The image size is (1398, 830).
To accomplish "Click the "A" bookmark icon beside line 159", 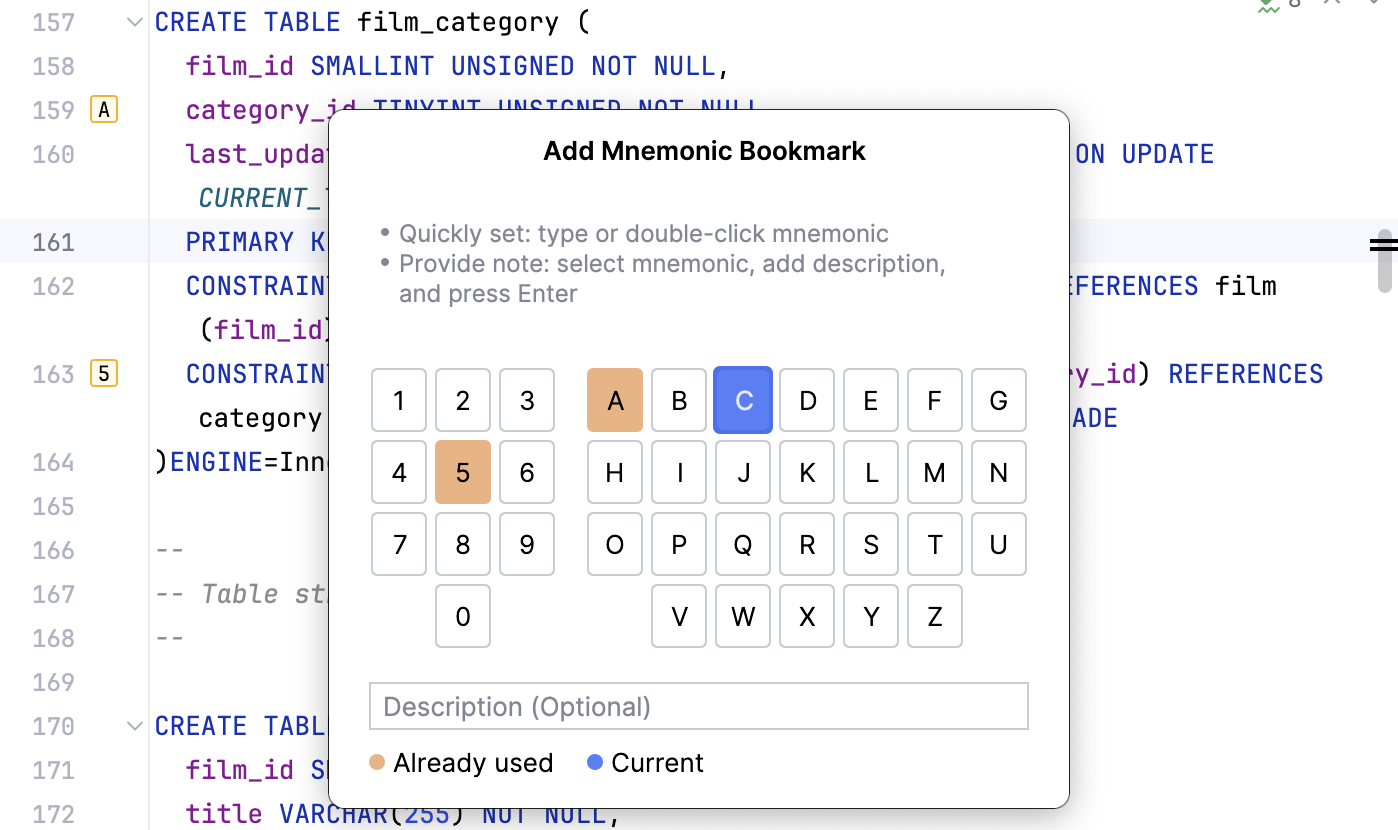I will tap(104, 110).
